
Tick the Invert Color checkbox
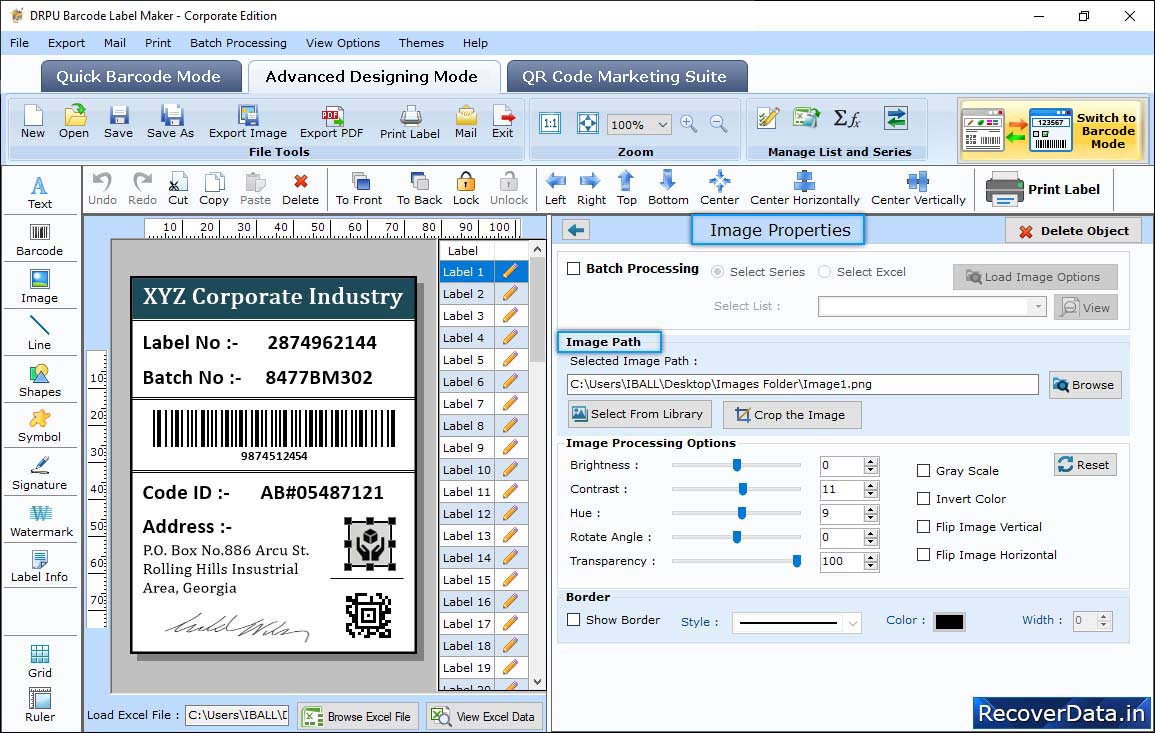(x=923, y=499)
